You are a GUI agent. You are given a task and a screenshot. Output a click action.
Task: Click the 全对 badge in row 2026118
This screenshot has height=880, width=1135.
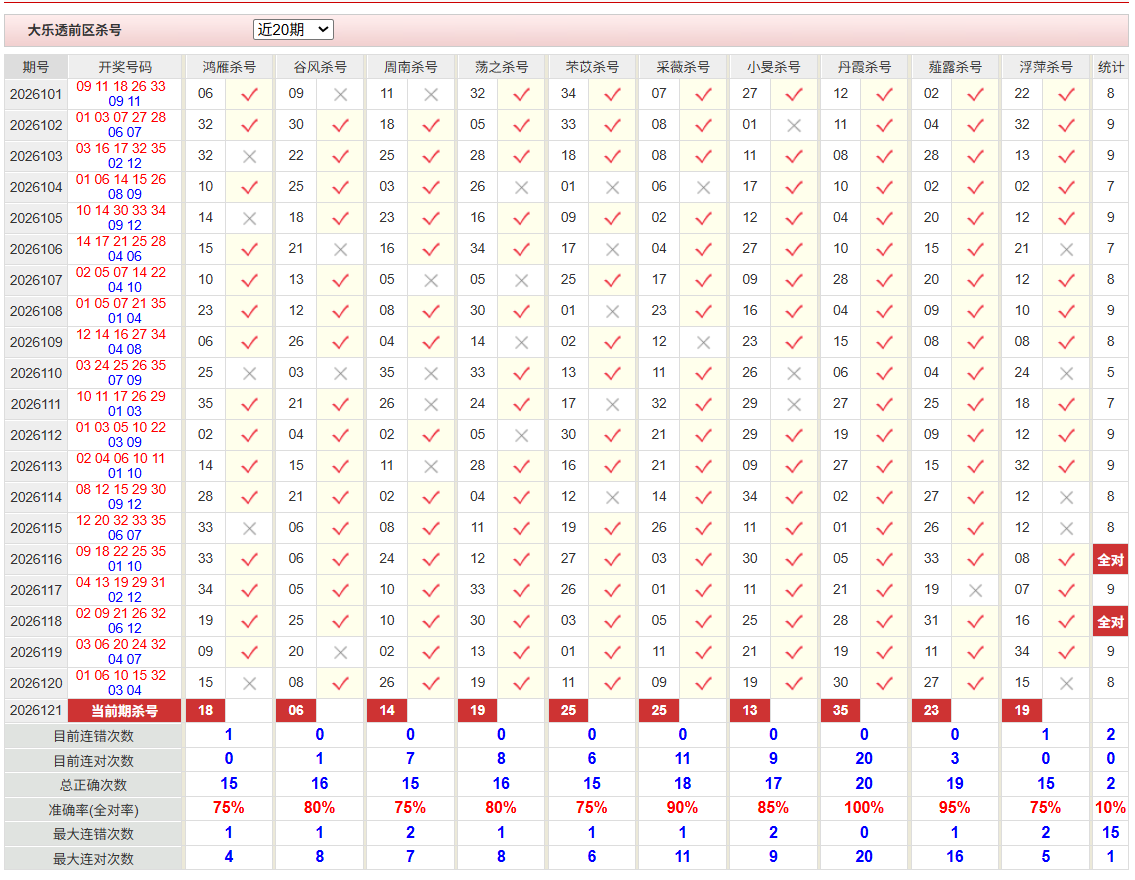click(x=1110, y=622)
